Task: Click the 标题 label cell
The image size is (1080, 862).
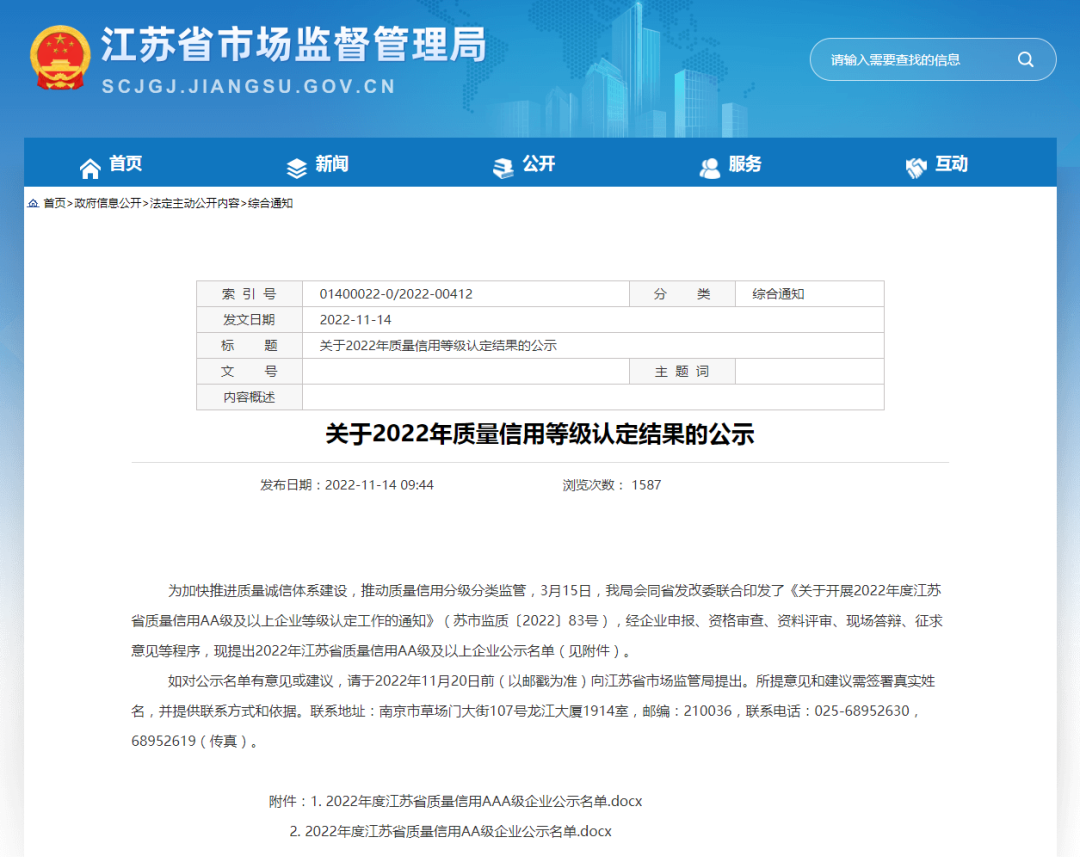Action: coord(249,346)
